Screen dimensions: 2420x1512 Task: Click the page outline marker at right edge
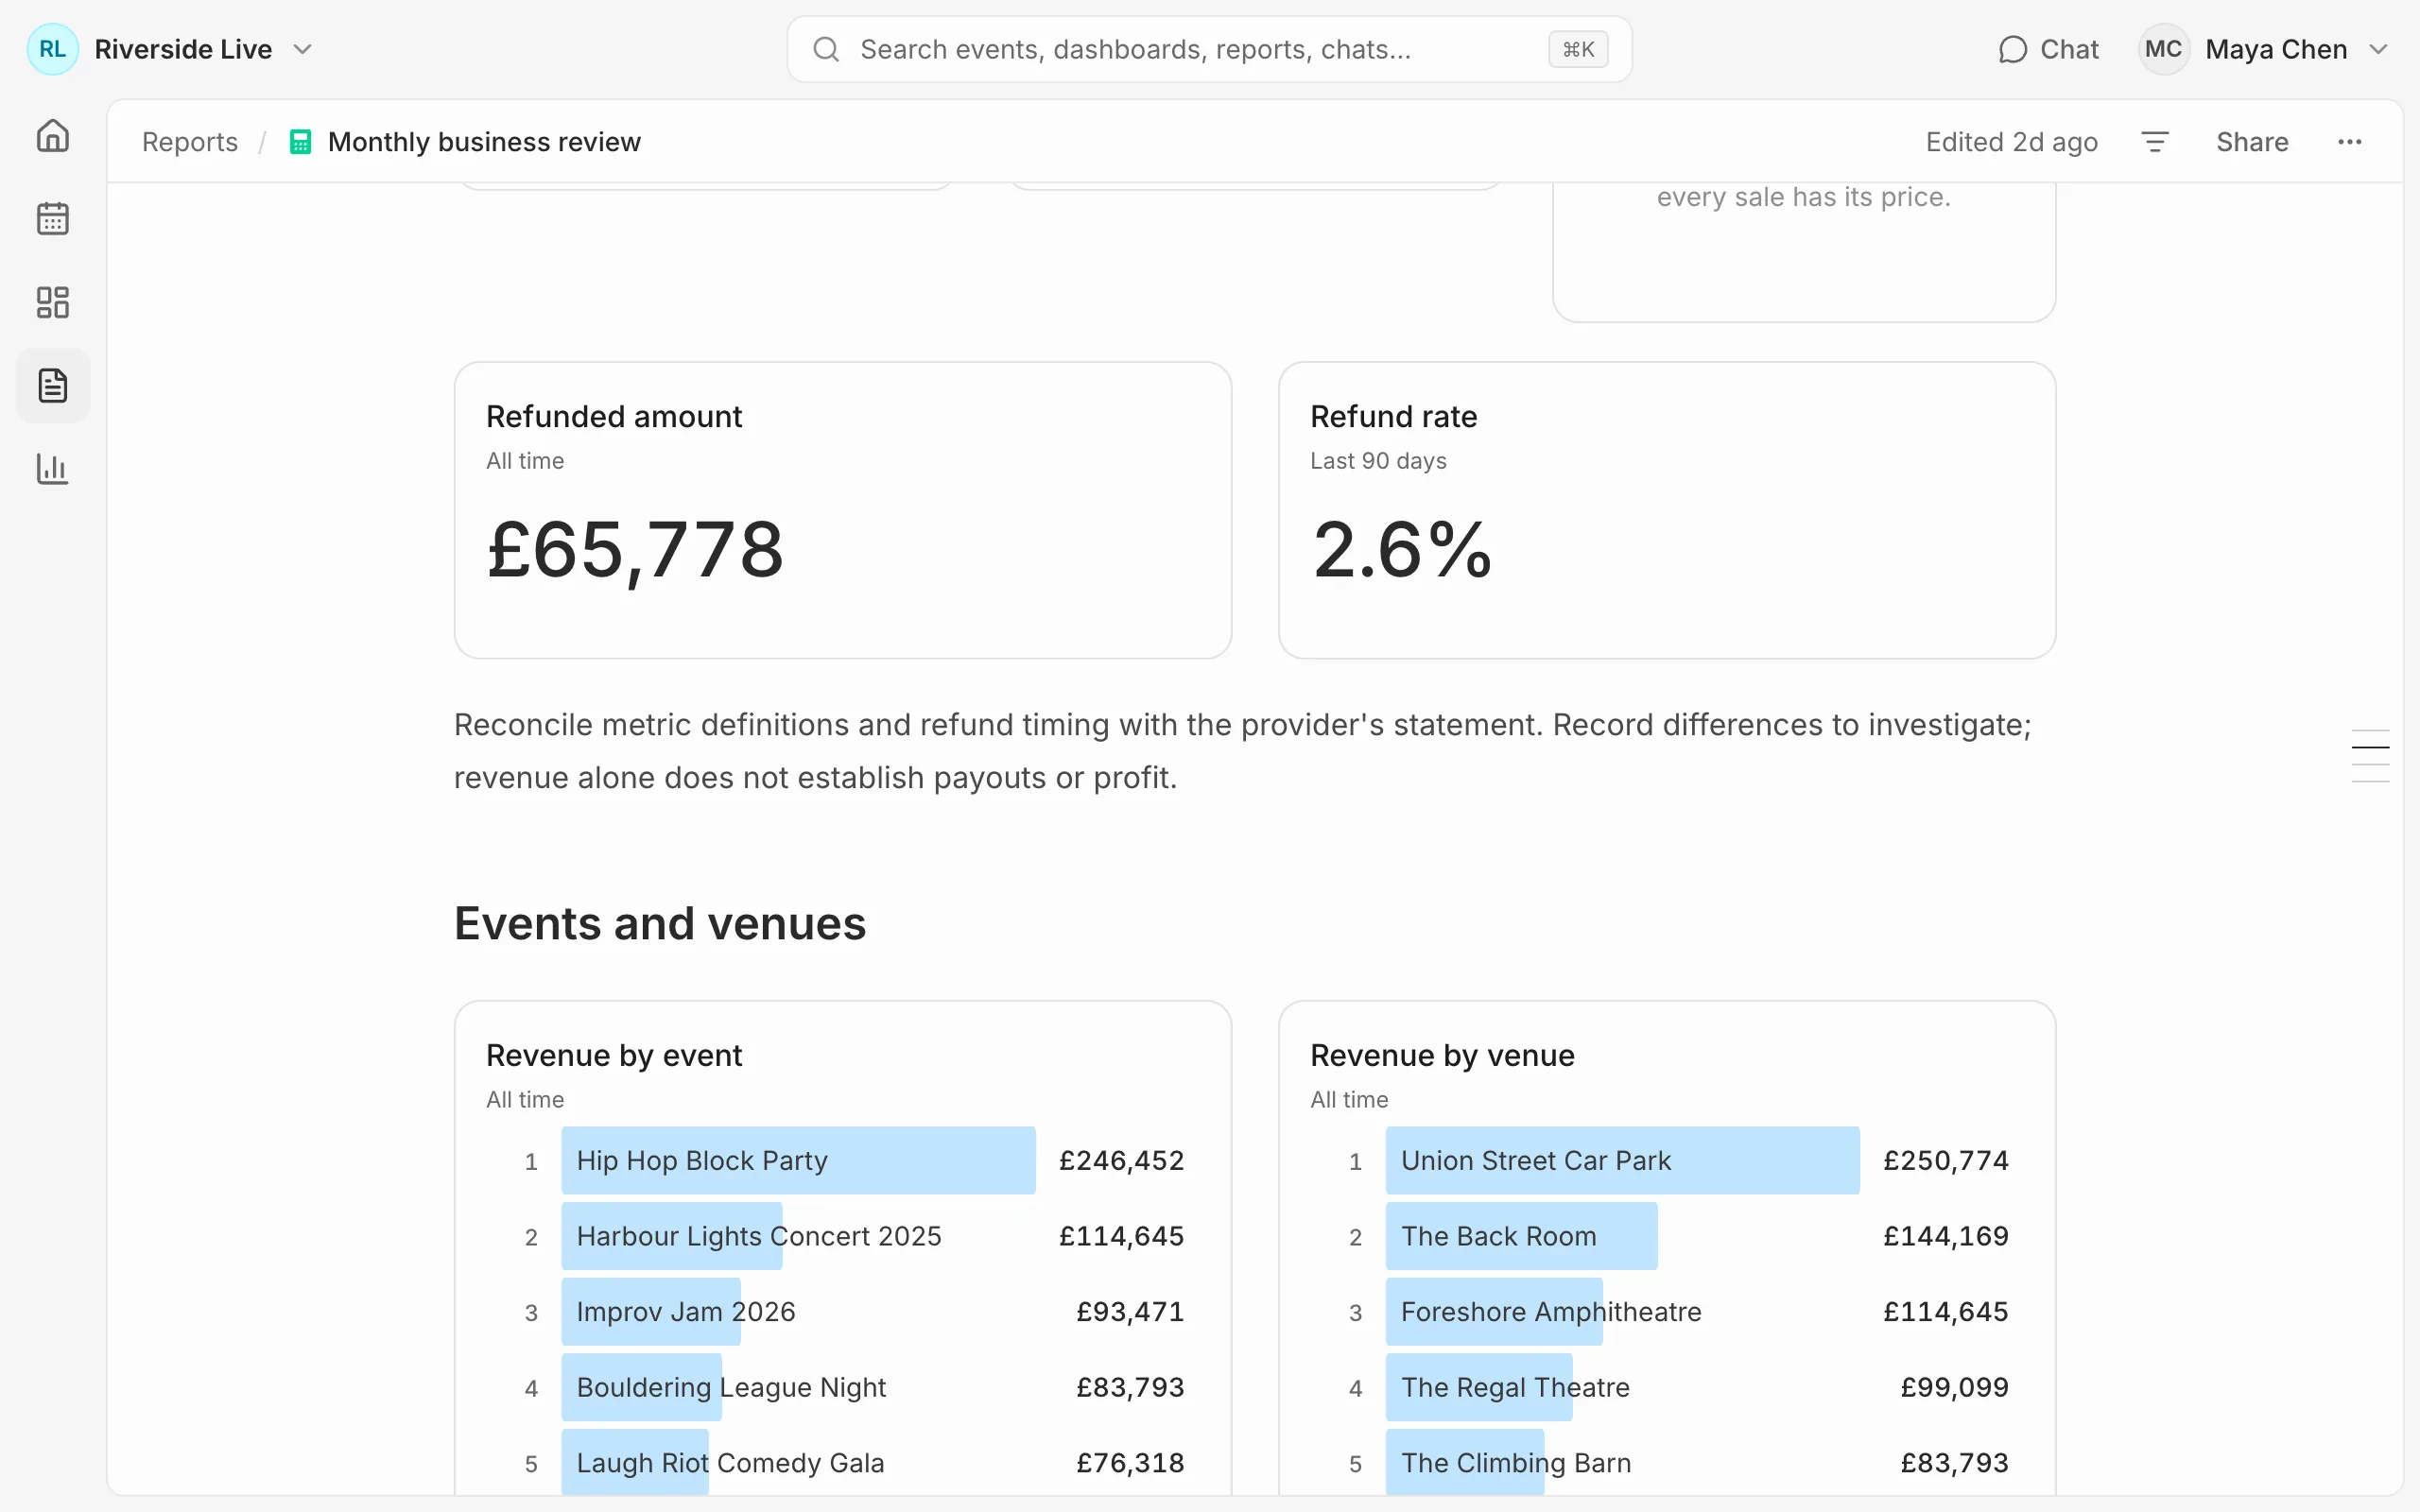click(x=2370, y=756)
